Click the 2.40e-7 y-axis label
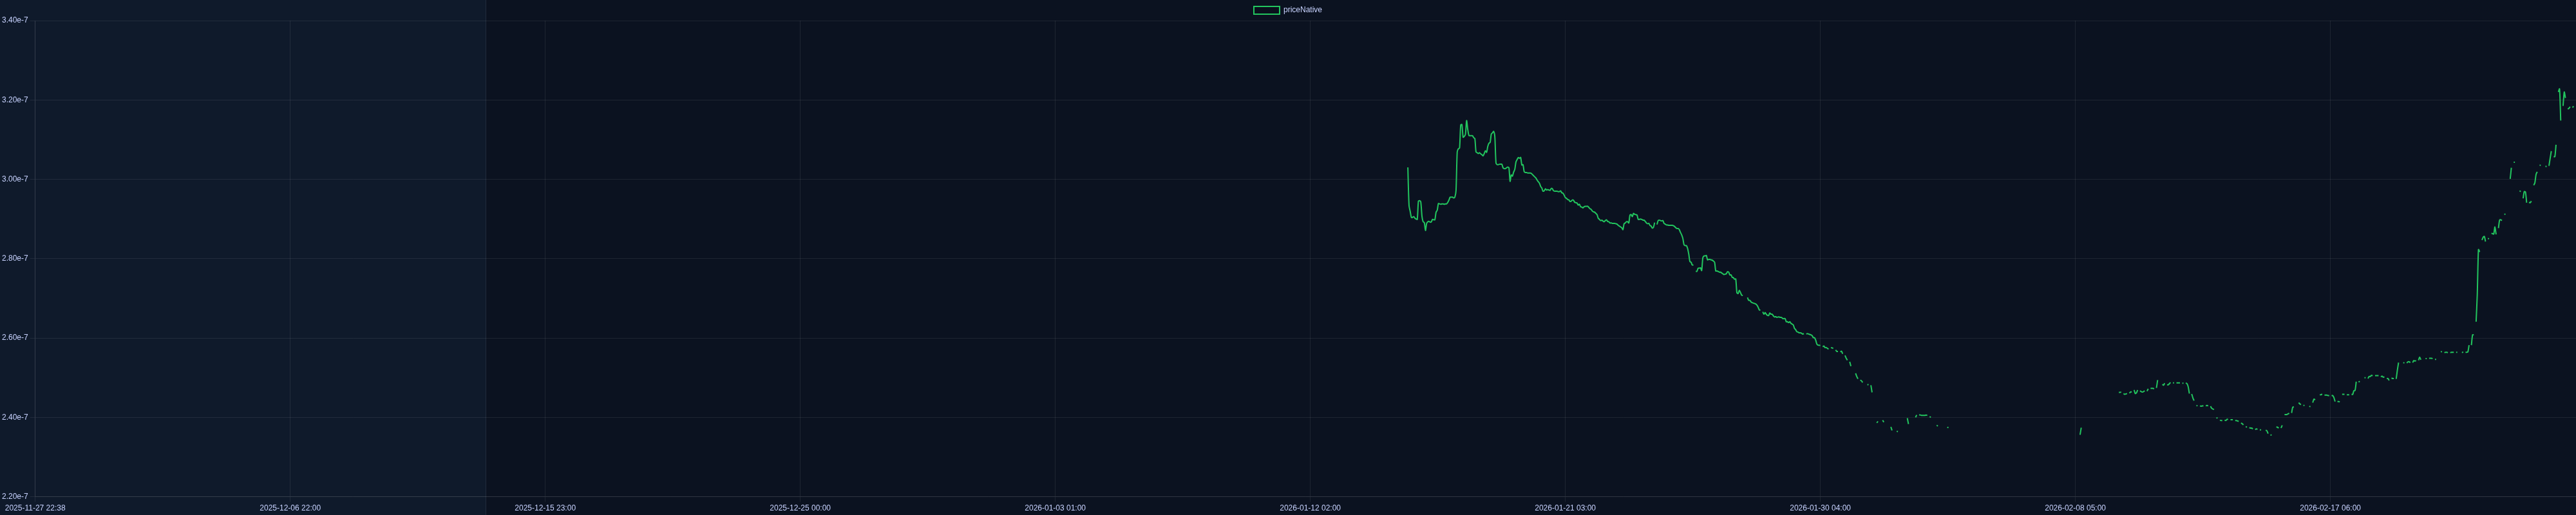 15,417
